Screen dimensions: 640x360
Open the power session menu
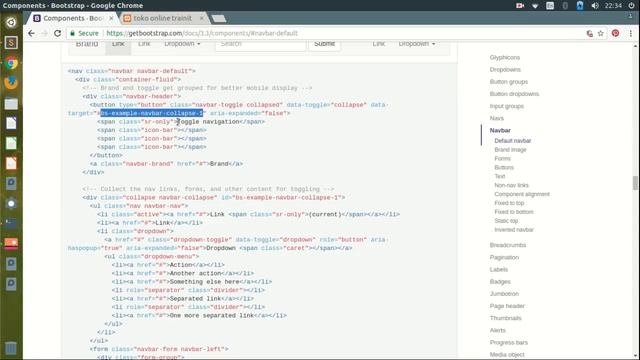click(x=631, y=6)
